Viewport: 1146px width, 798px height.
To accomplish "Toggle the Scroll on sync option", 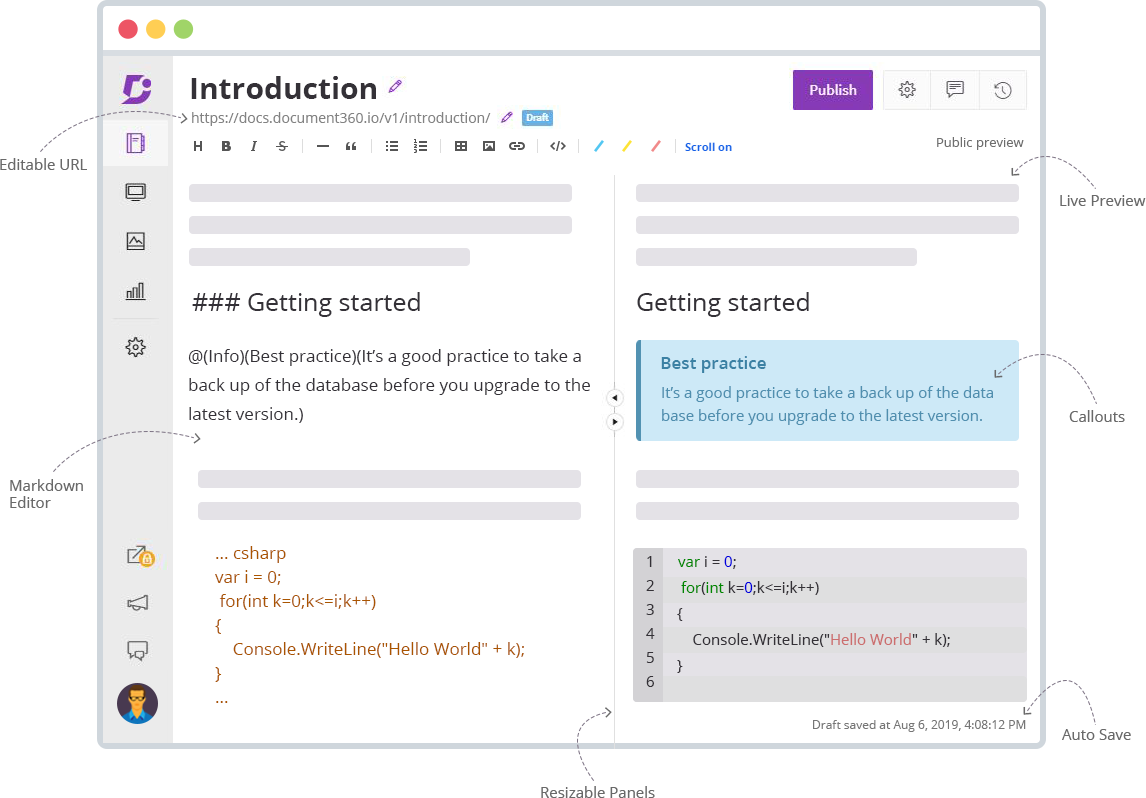I will (708, 147).
